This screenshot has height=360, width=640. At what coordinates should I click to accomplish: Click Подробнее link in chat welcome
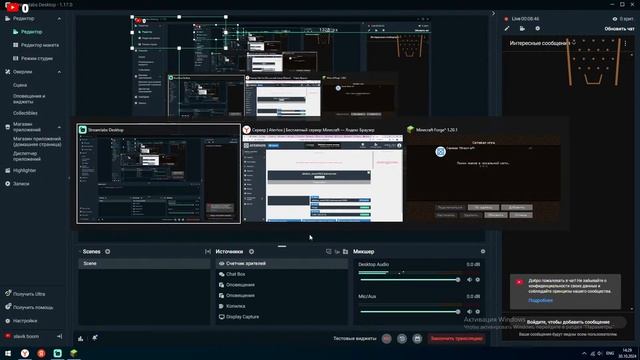pos(540,300)
